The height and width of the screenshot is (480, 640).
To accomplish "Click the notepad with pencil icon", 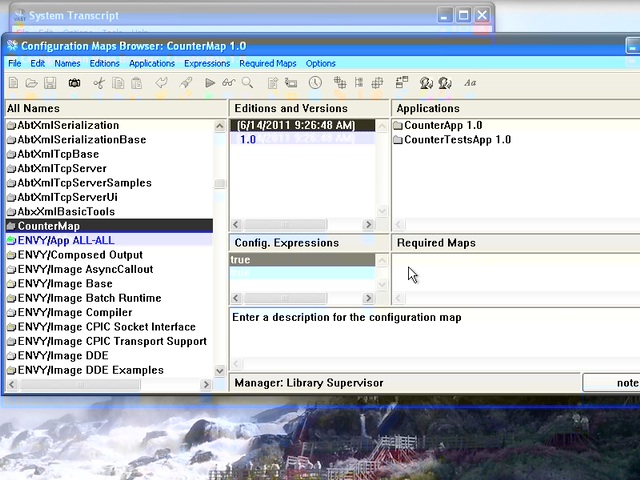I will (x=272, y=83).
